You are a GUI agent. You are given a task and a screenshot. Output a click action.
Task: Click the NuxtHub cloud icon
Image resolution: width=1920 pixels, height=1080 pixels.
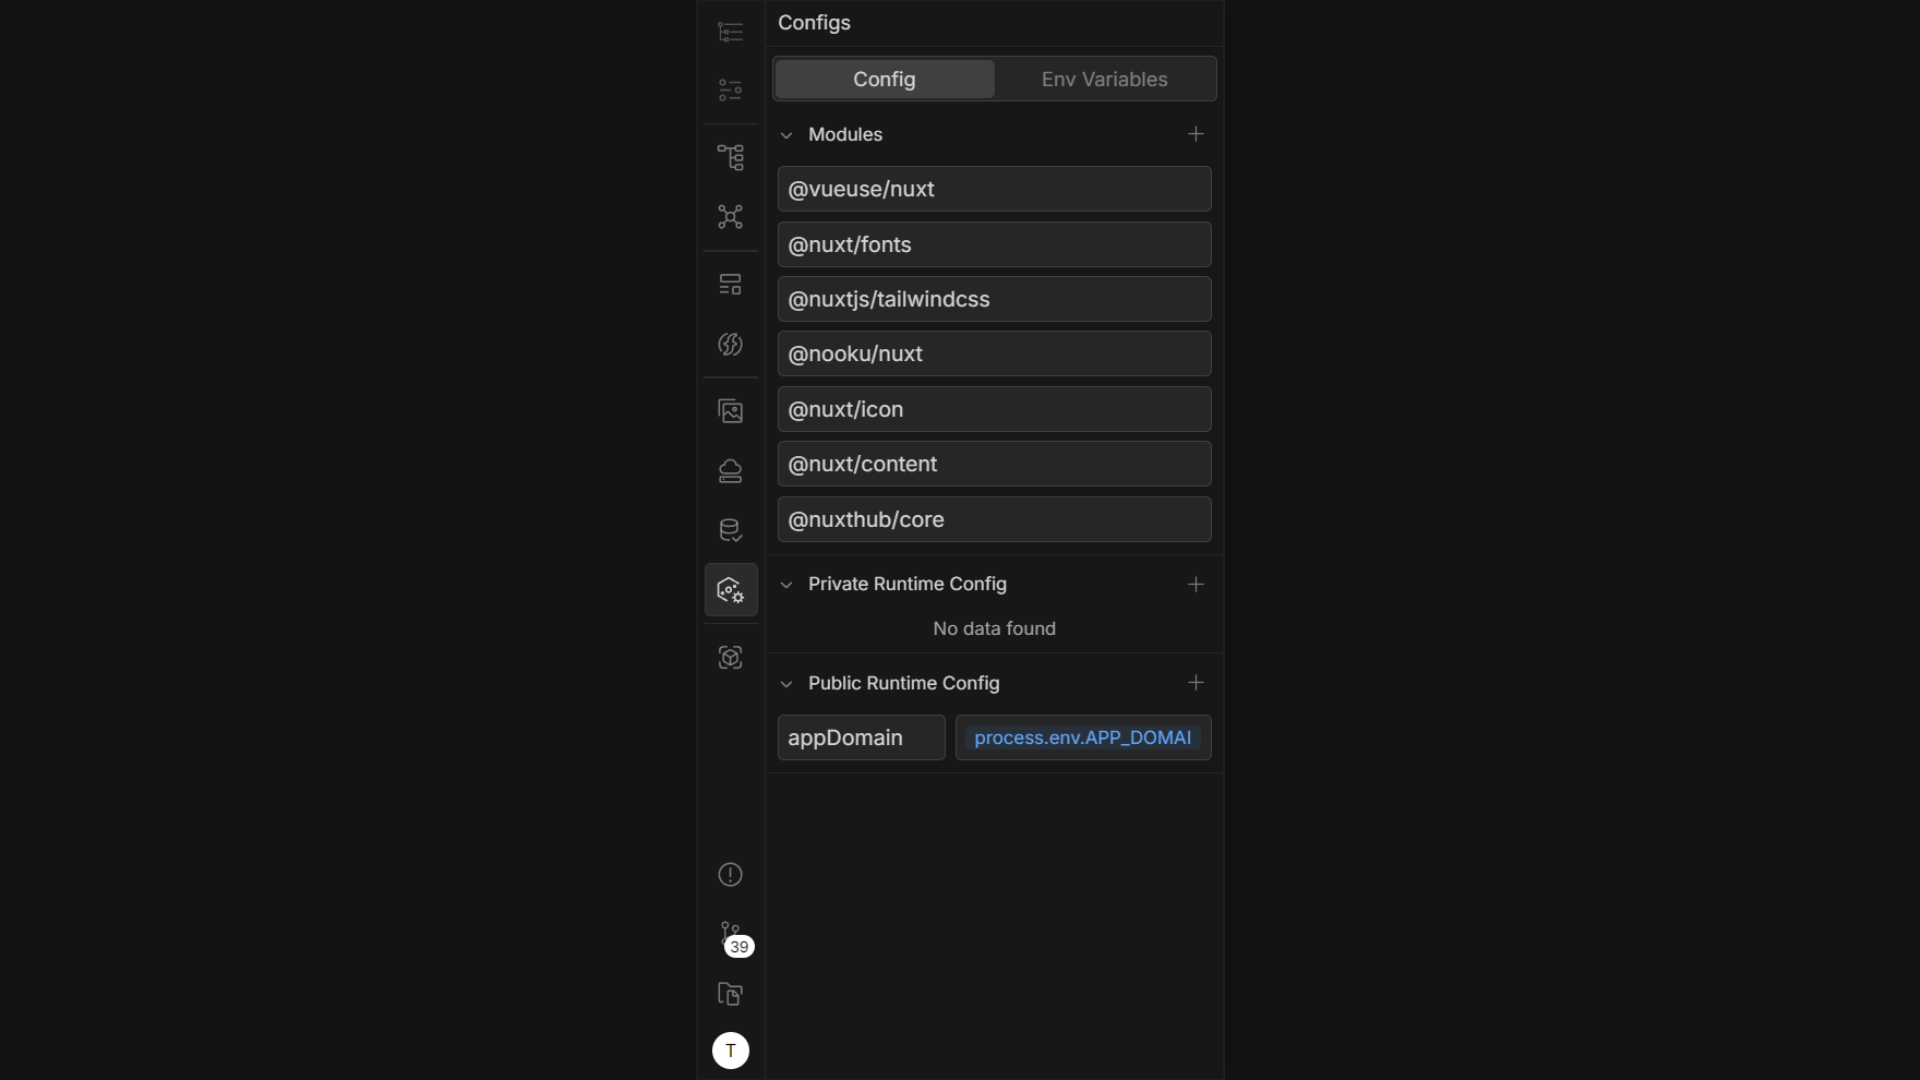tap(731, 470)
